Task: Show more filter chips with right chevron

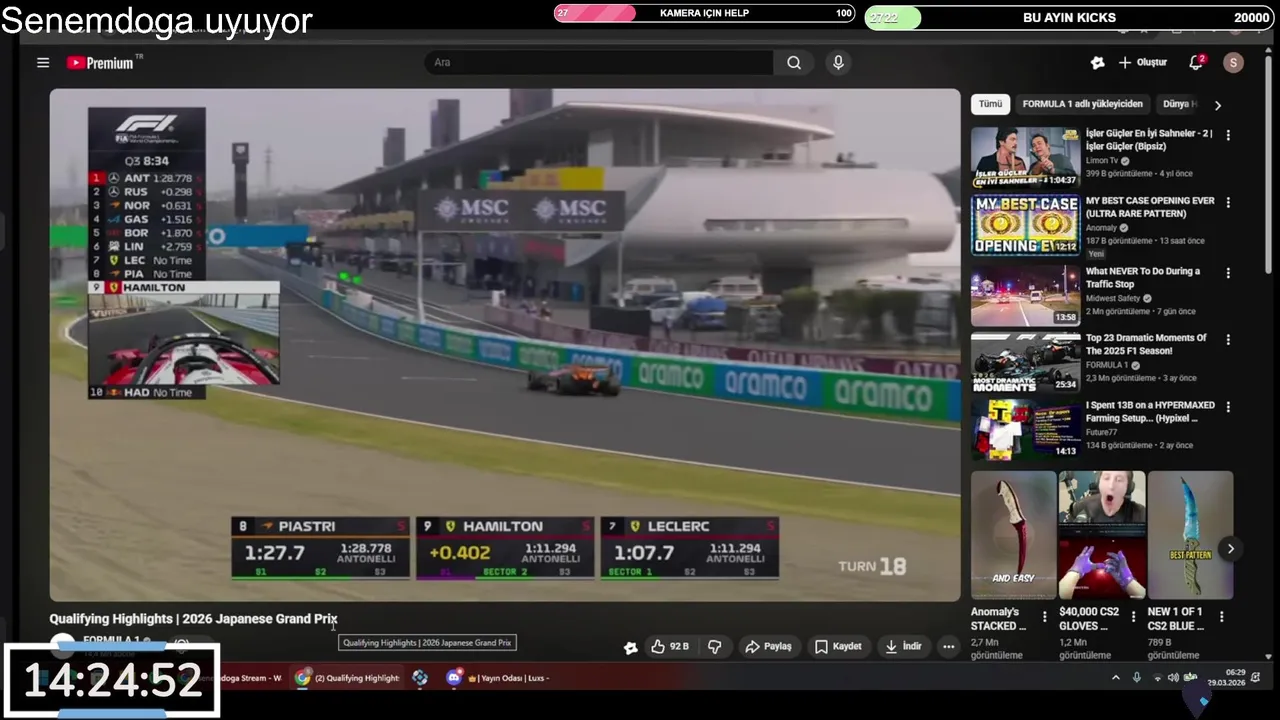Action: [x=1217, y=104]
